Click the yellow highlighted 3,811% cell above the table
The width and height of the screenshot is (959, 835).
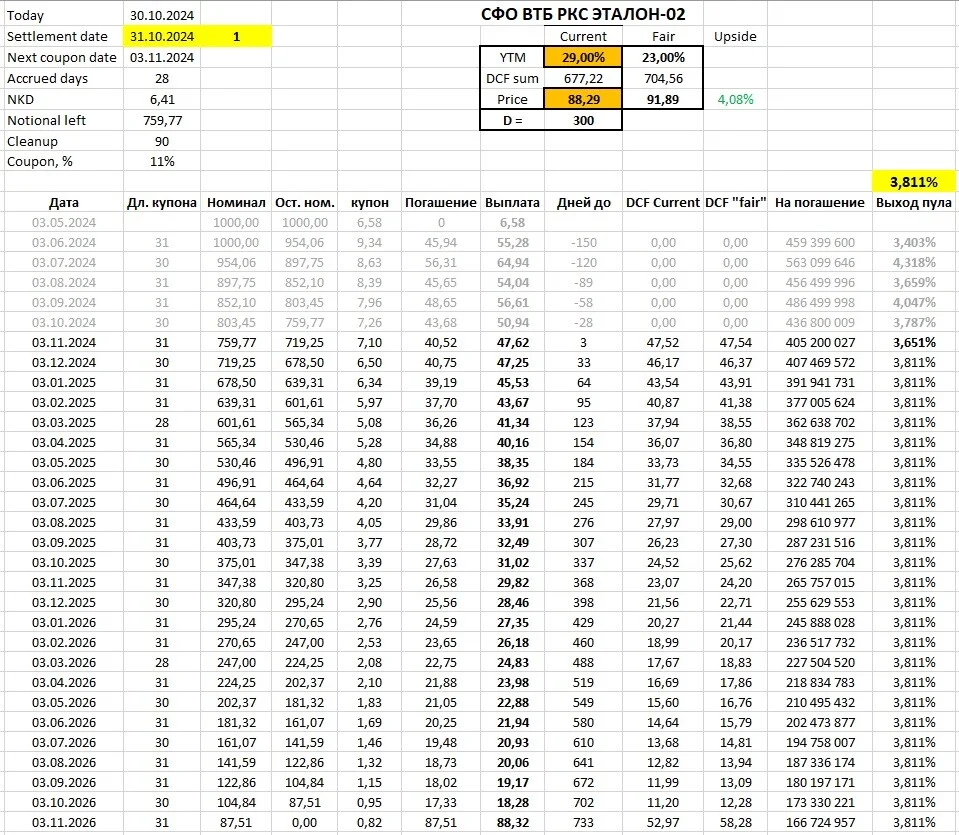(x=914, y=182)
